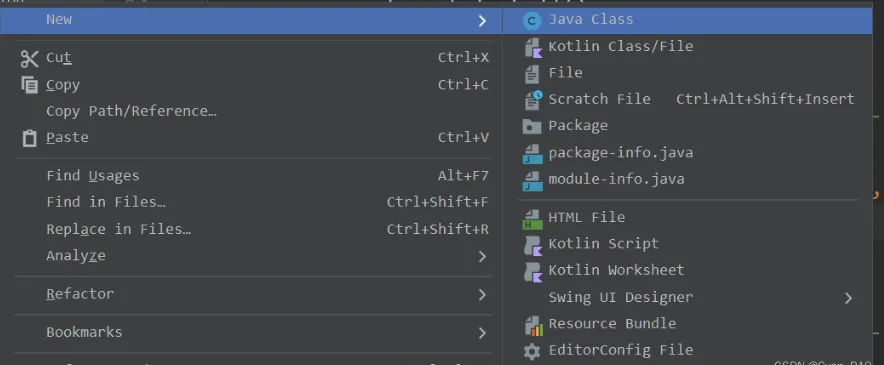
Task: Click the package-info.java file icon
Action: [533, 153]
